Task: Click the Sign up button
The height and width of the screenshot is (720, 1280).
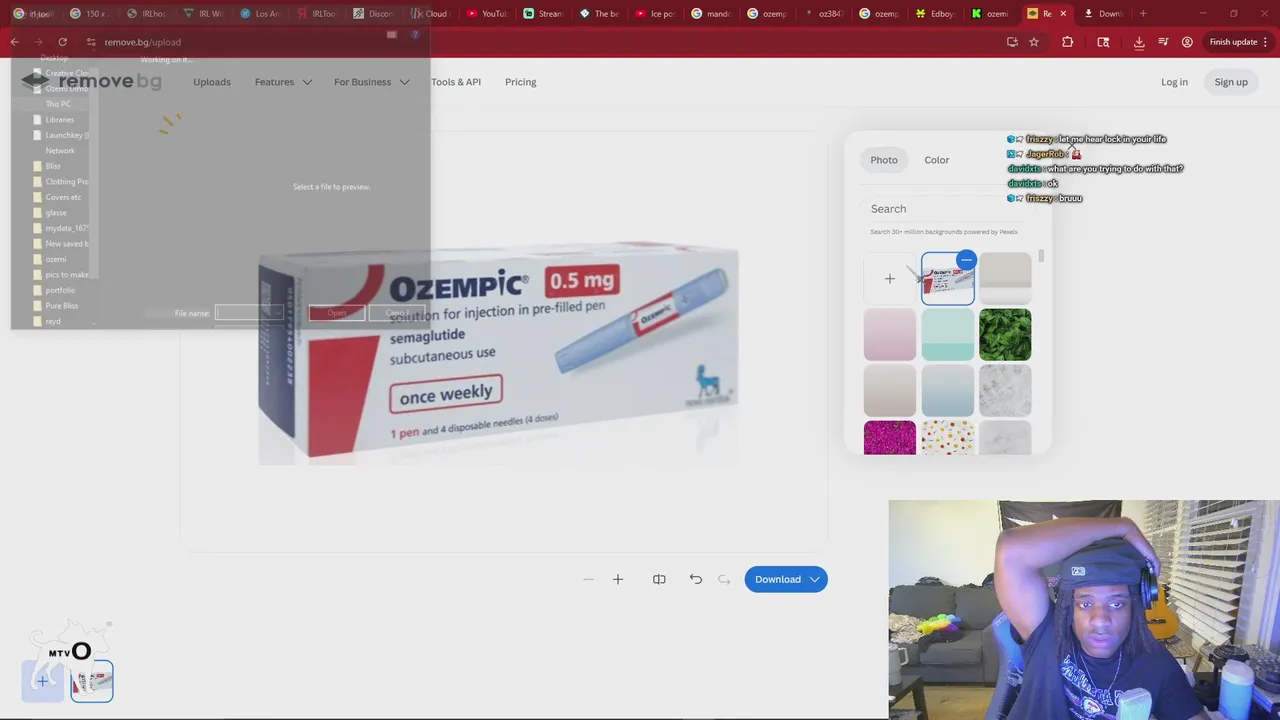Action: (x=1231, y=82)
